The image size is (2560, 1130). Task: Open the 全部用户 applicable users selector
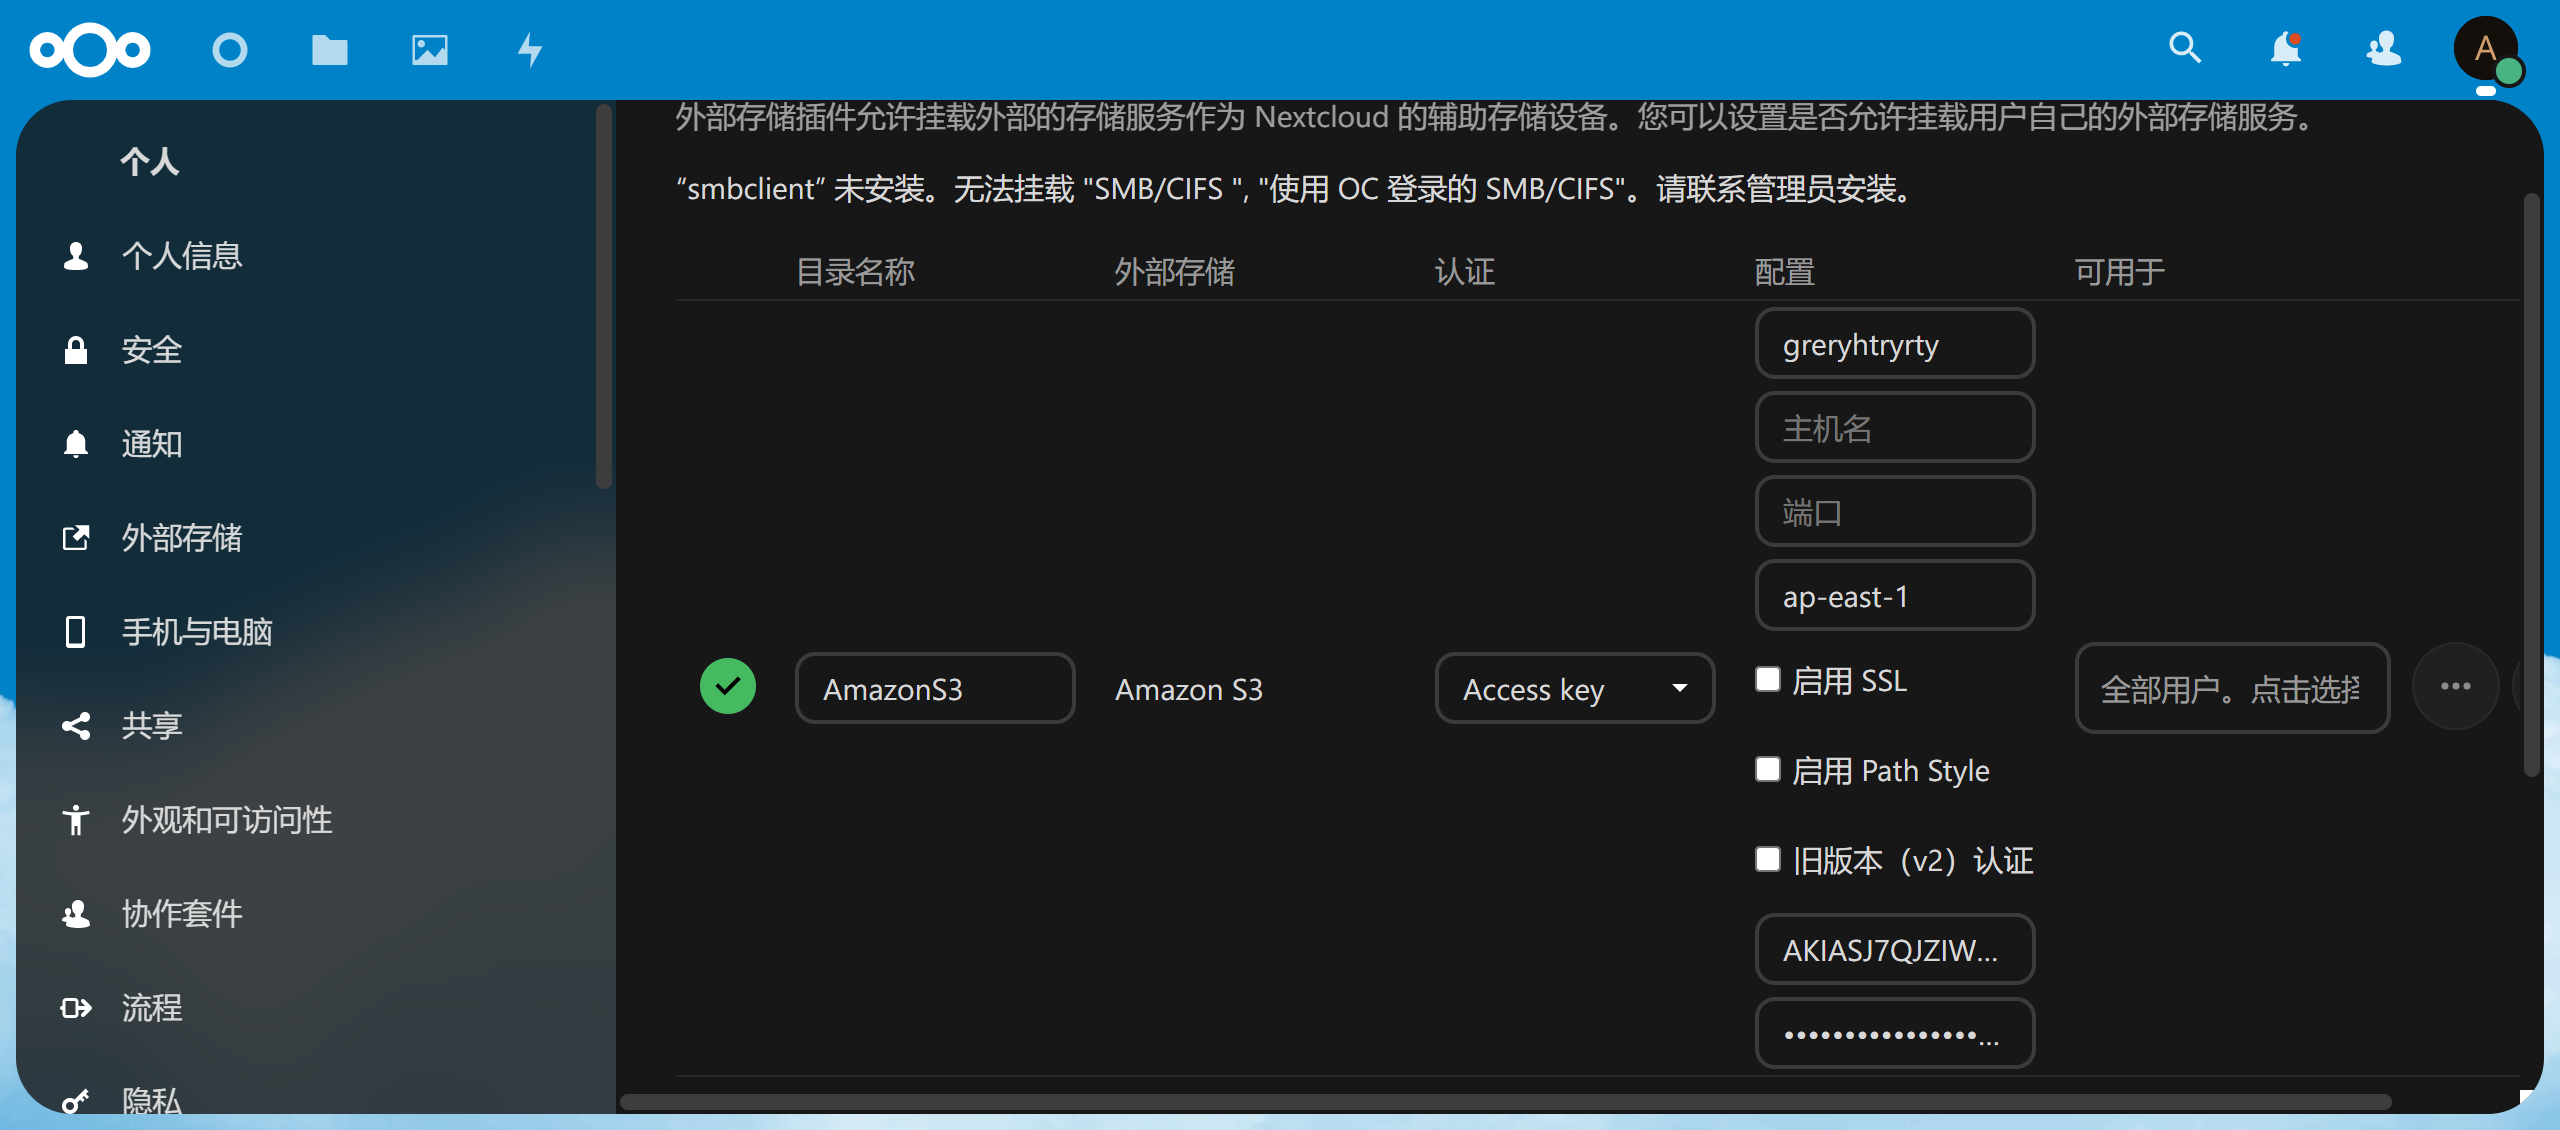click(2231, 688)
